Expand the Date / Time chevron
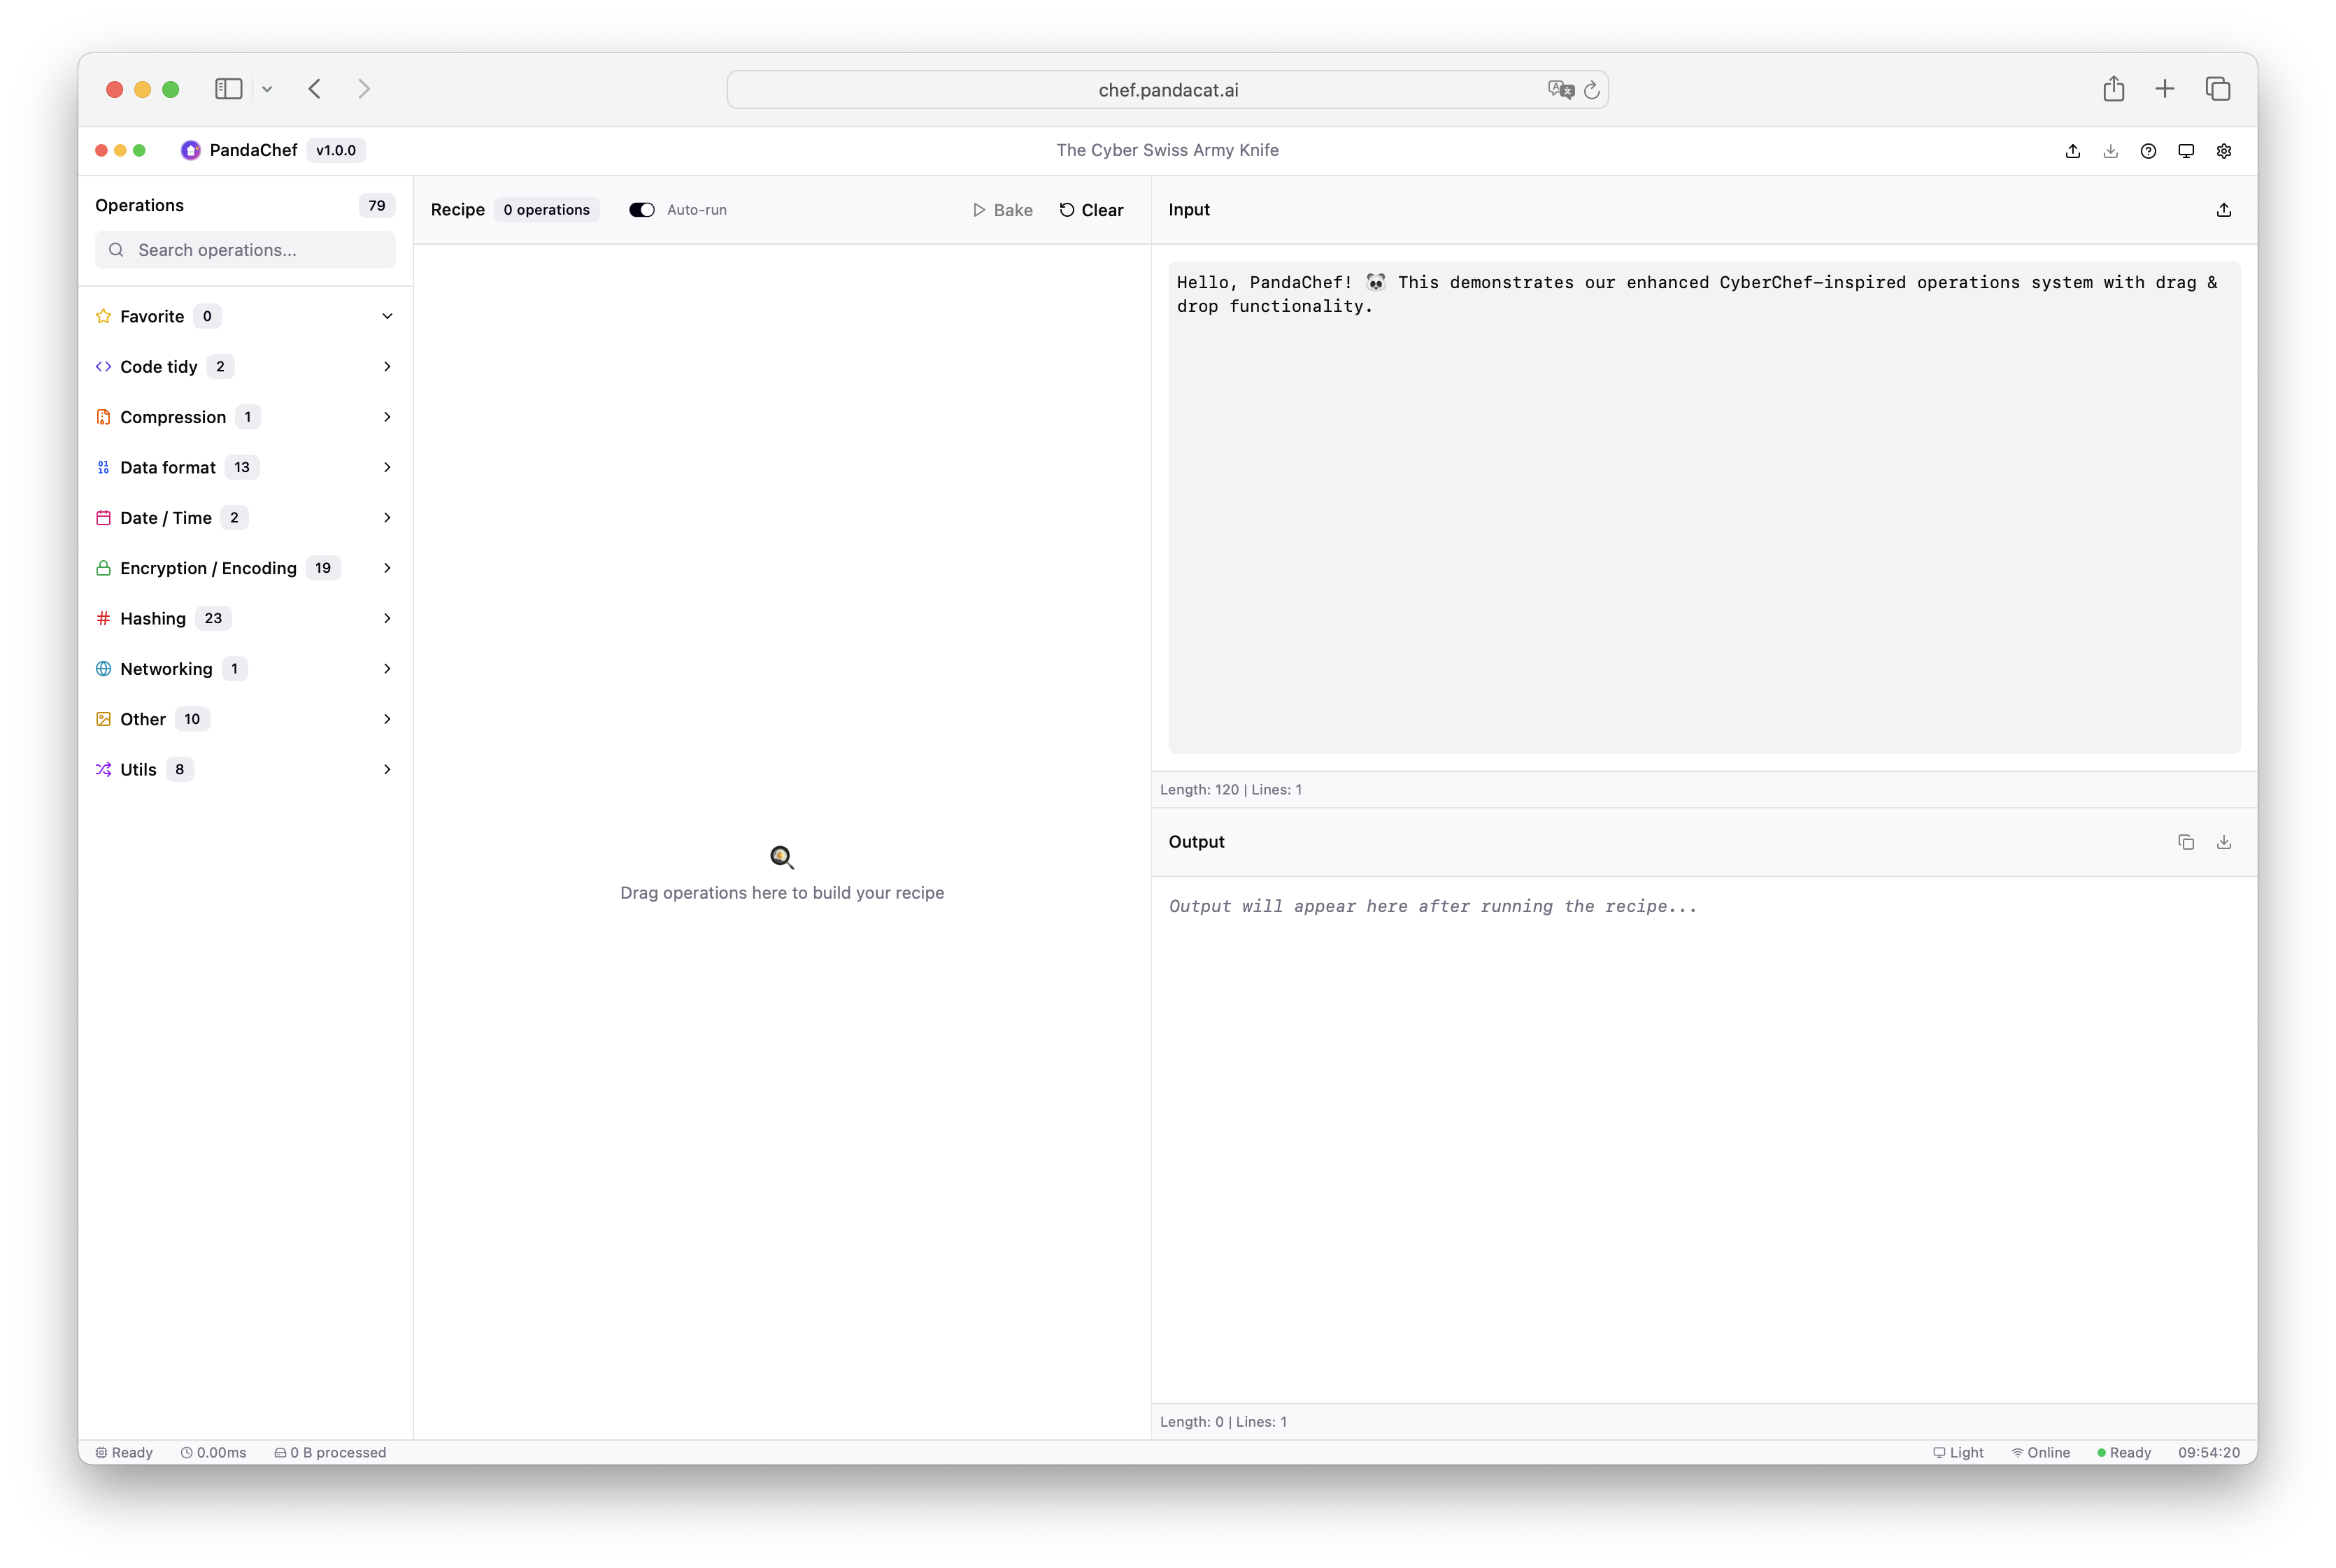The width and height of the screenshot is (2336, 1568). coord(387,518)
